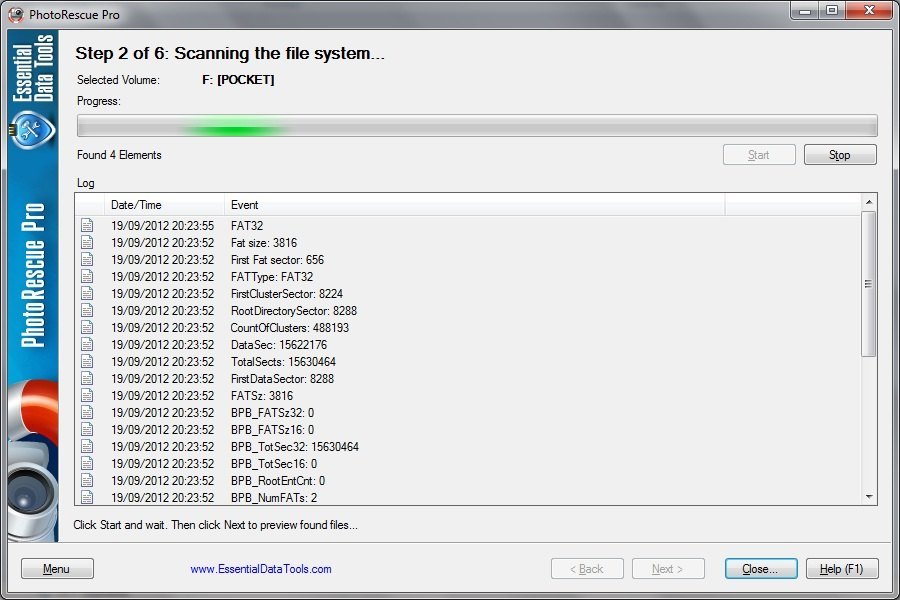This screenshot has height=600, width=900.
Task: Select 'BPB_NumFATs: 2' event text
Action: tap(274, 498)
